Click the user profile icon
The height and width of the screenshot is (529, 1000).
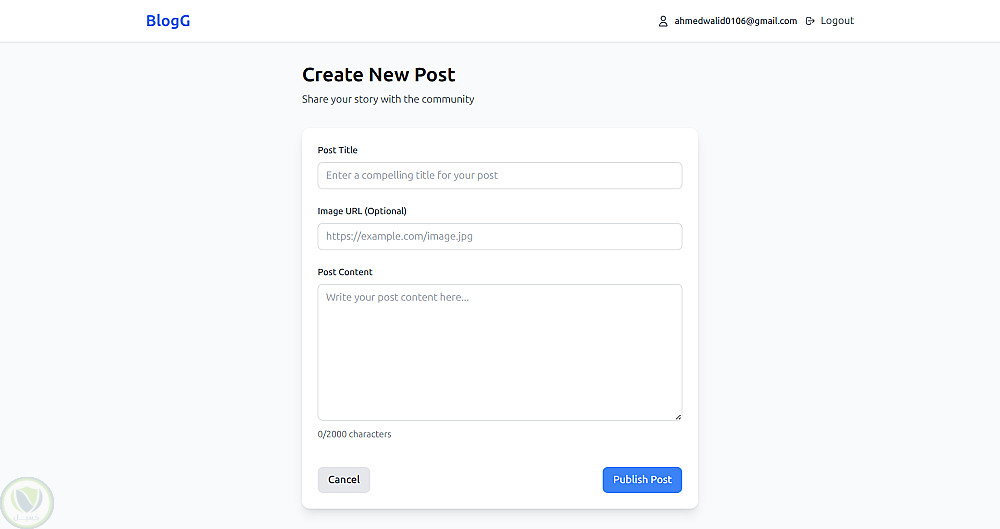[662, 21]
